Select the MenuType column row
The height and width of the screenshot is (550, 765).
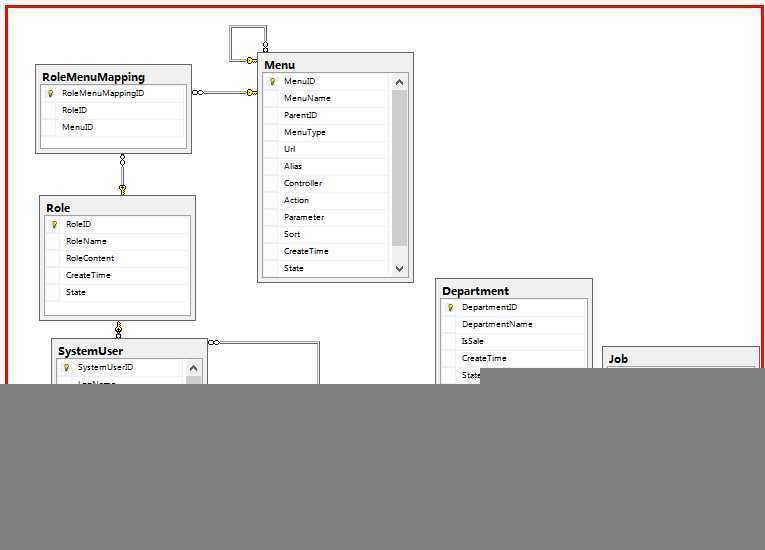[x=326, y=132]
